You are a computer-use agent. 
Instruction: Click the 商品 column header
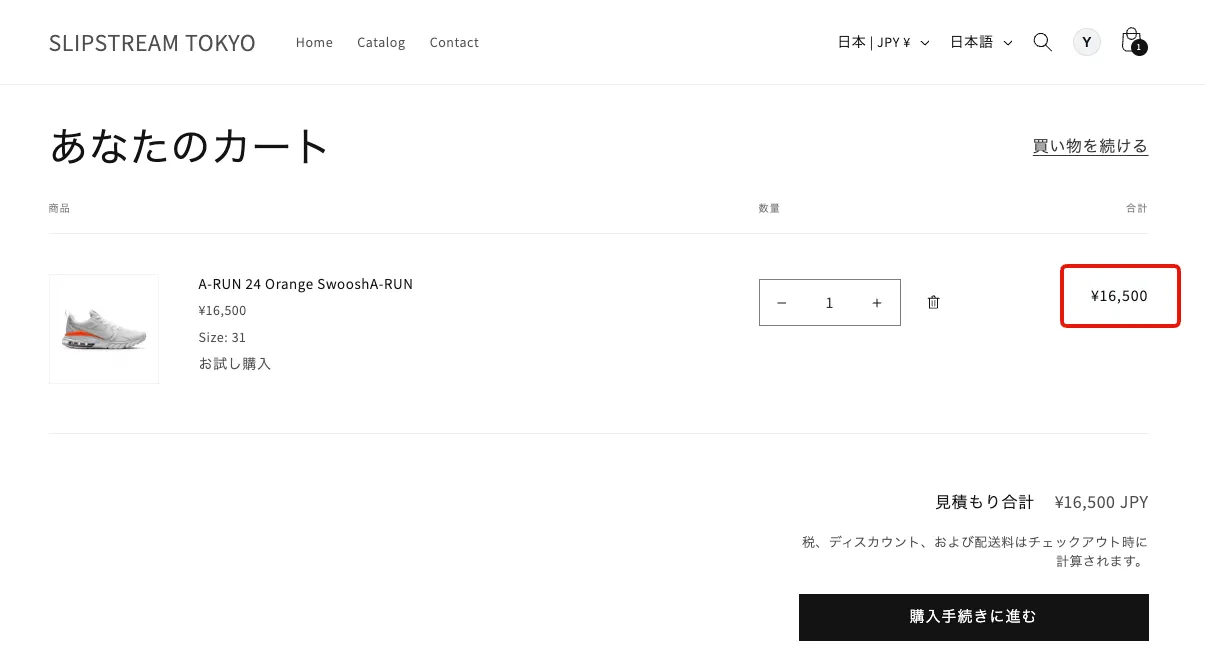pyautogui.click(x=59, y=208)
